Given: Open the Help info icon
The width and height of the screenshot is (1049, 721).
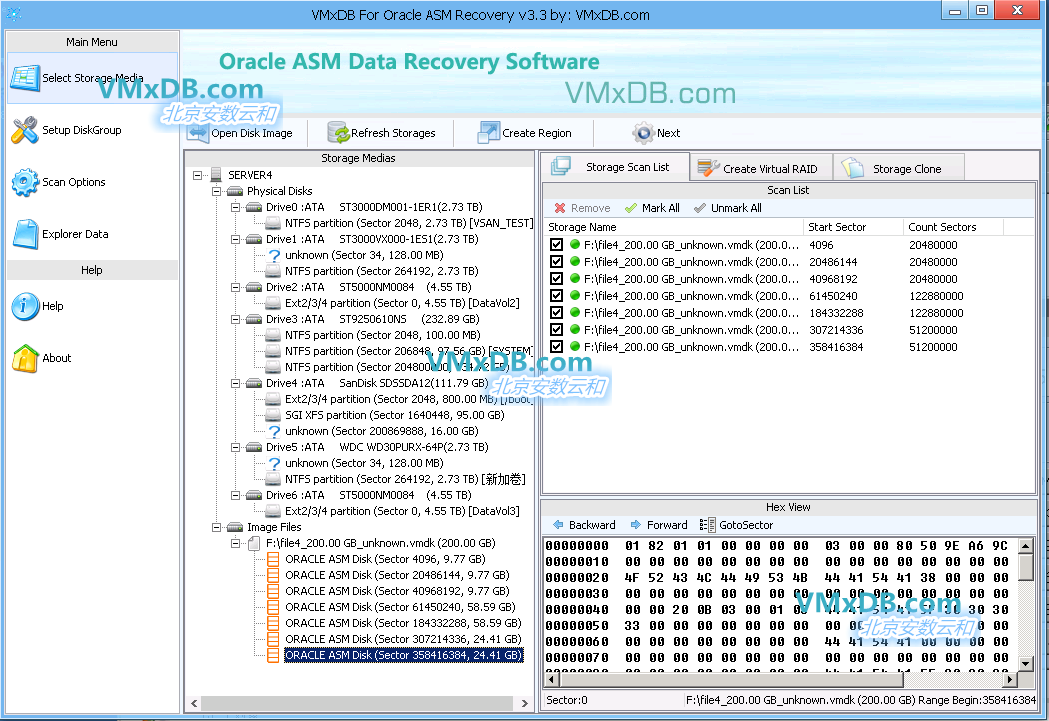Looking at the screenshot, I should (25, 306).
